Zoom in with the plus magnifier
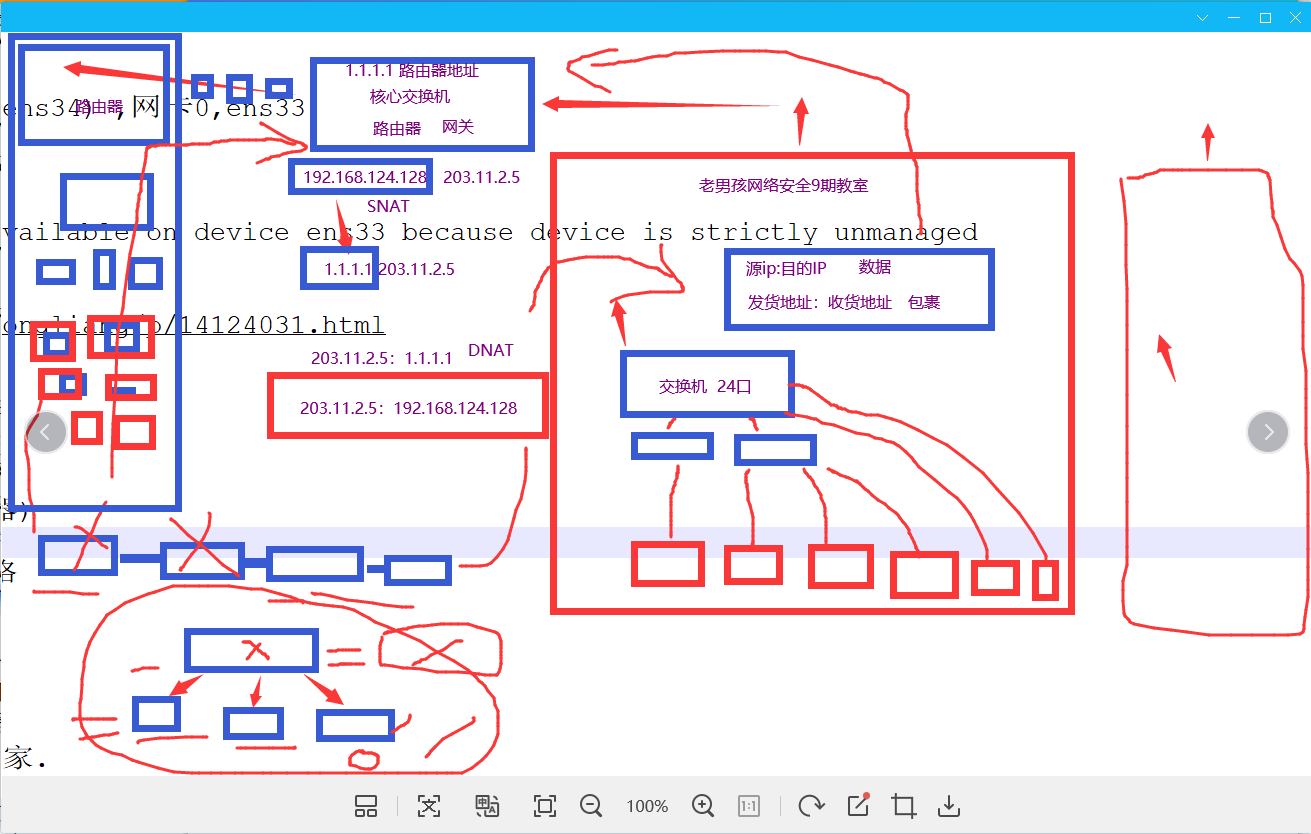 (x=703, y=806)
